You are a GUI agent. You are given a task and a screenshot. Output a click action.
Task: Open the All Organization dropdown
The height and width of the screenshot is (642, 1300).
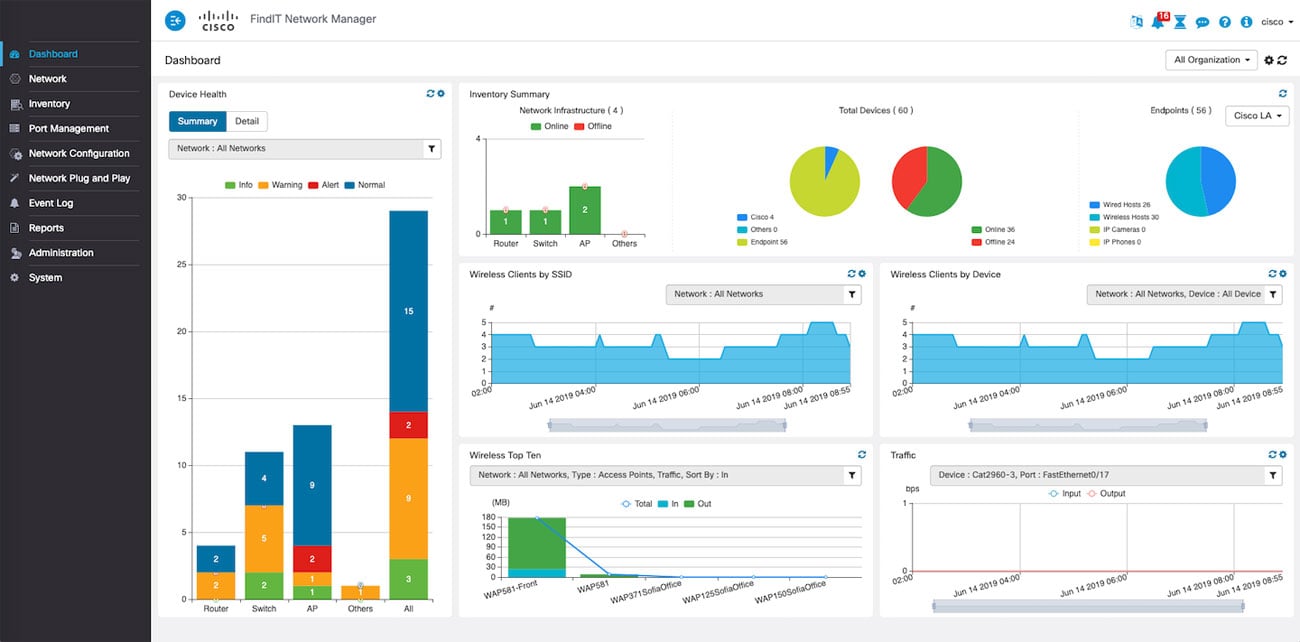click(x=1211, y=60)
